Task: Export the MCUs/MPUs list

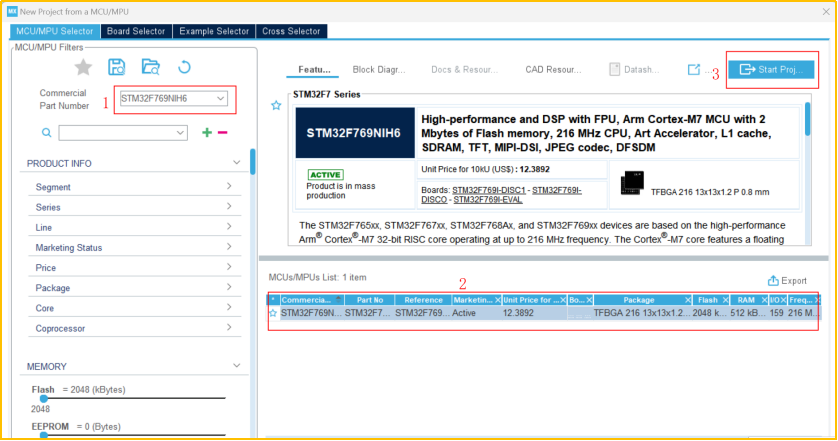Action: coord(787,281)
